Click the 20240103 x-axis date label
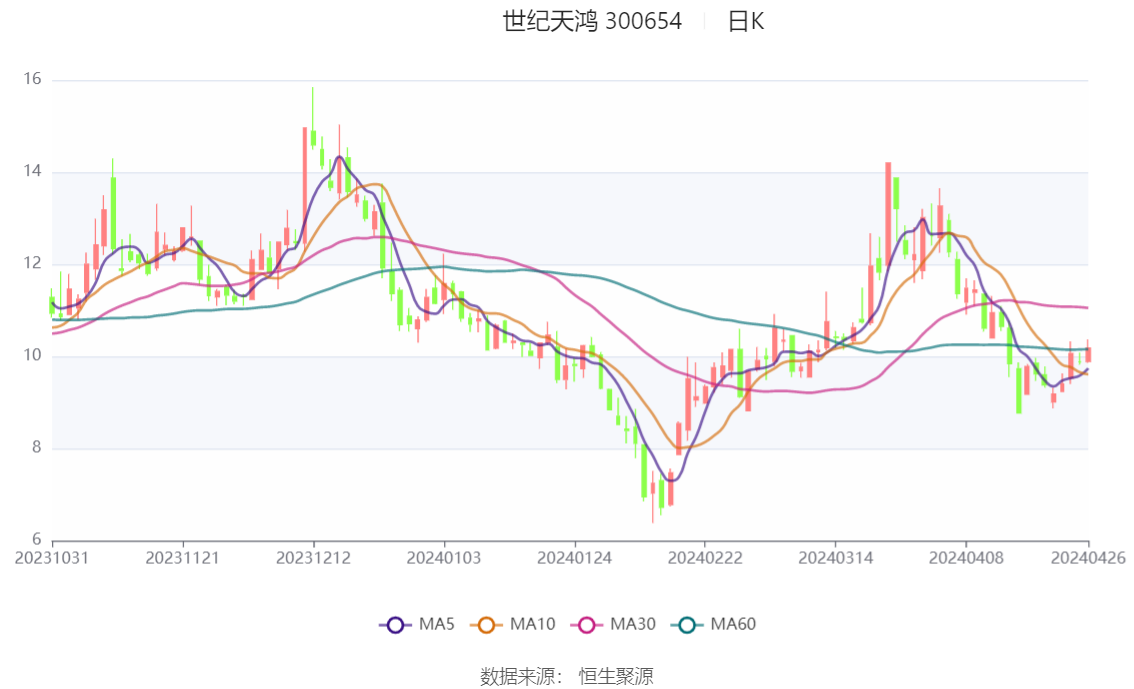 coord(444,558)
